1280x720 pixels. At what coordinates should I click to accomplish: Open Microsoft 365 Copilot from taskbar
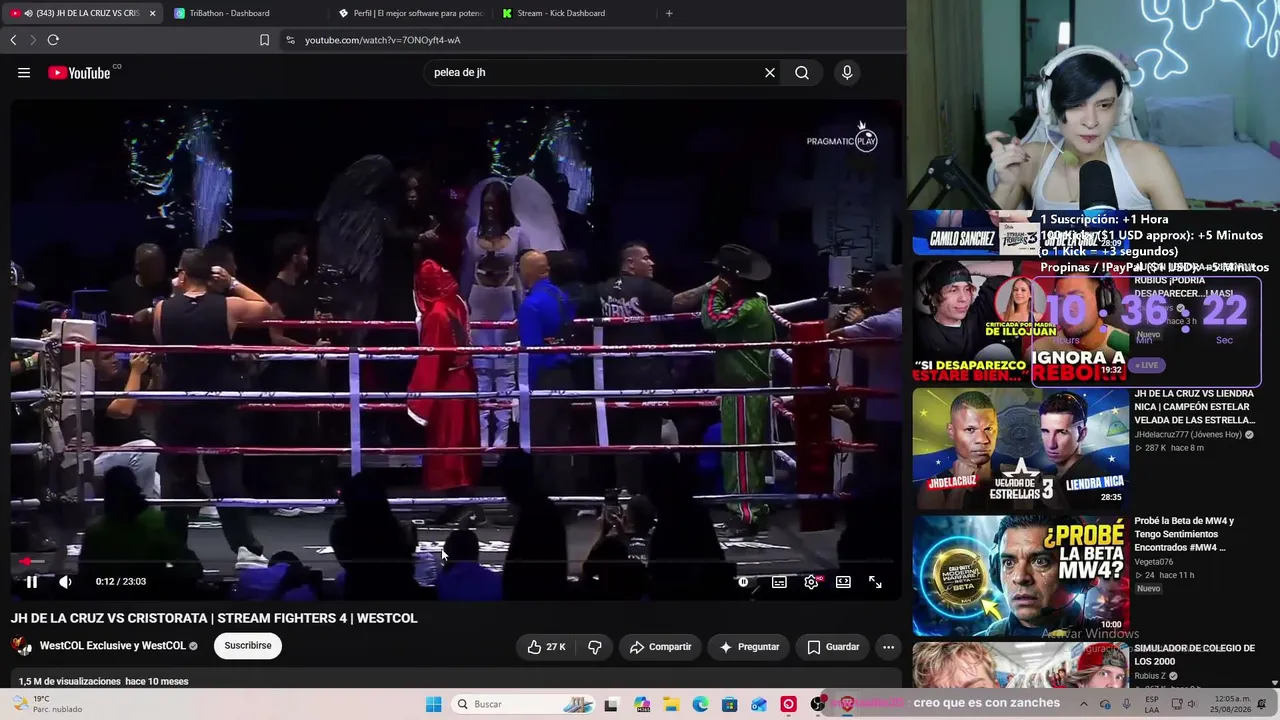642,704
